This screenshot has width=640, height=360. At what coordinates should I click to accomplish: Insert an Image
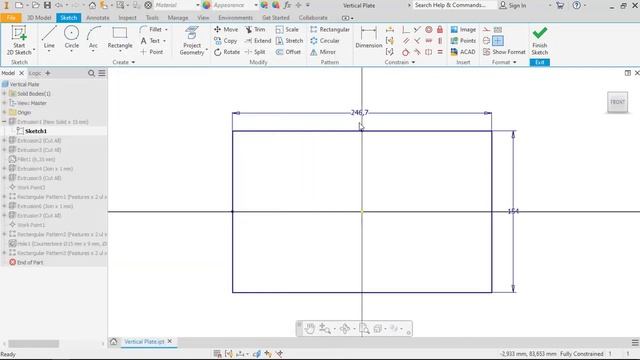pyautogui.click(x=463, y=29)
